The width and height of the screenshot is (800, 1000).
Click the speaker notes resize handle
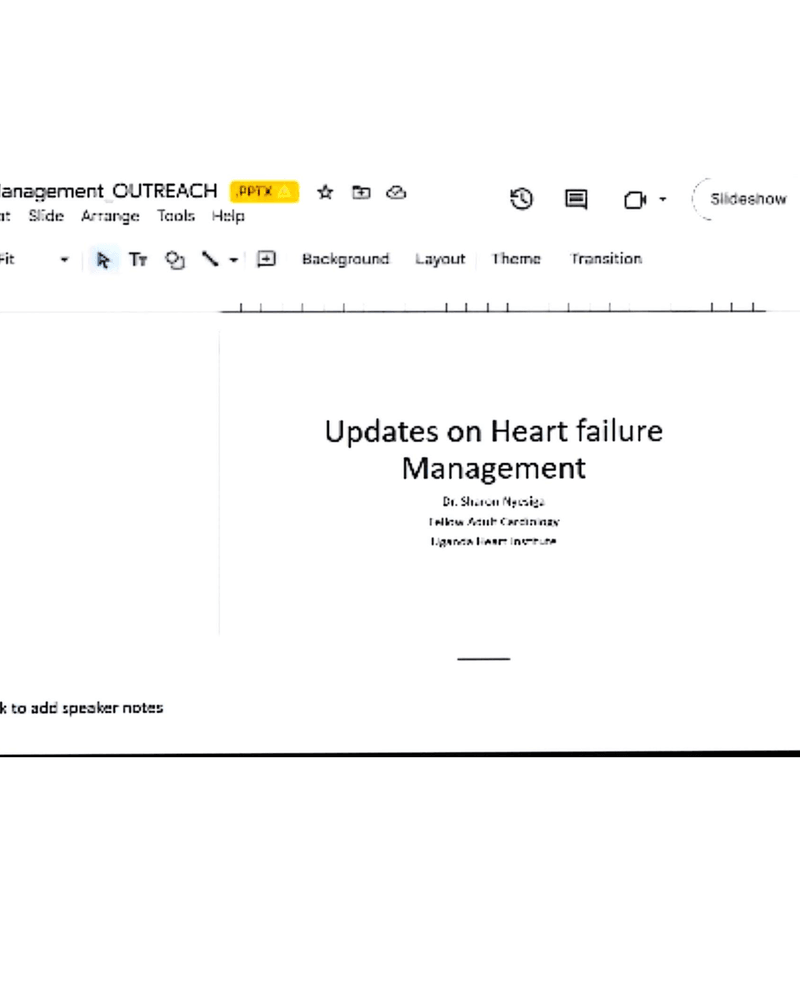tap(484, 658)
